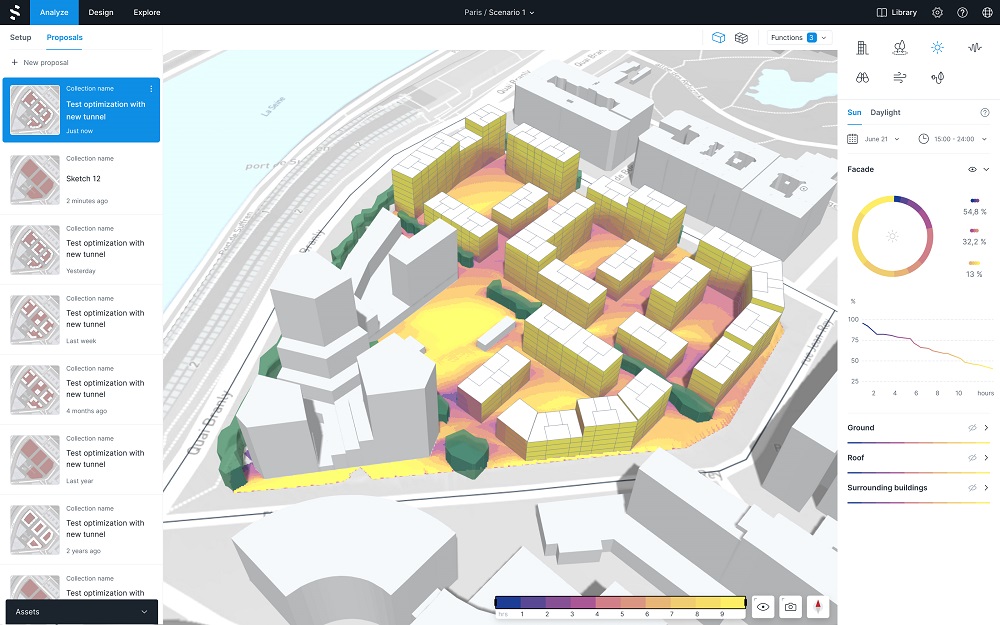Open the outdoor area trees icon

[899, 47]
